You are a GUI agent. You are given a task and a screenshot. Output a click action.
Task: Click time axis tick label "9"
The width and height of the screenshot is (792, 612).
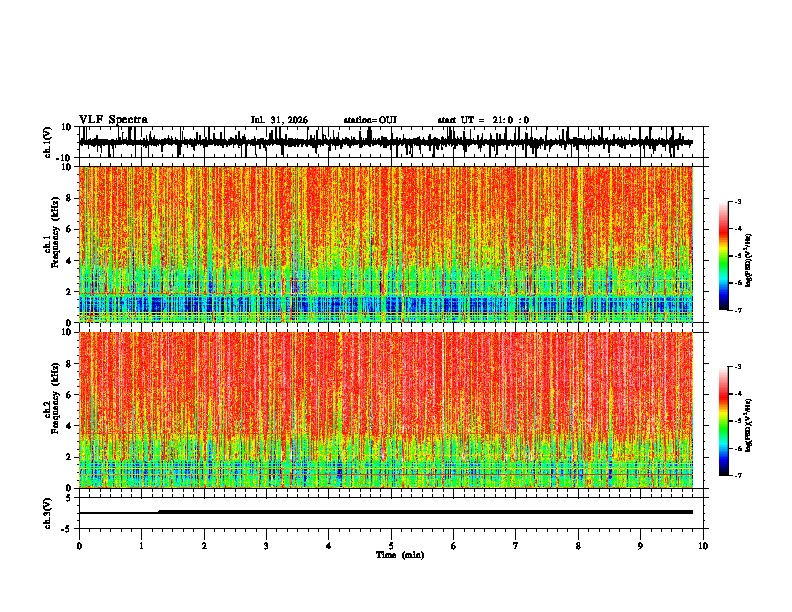[x=640, y=546]
